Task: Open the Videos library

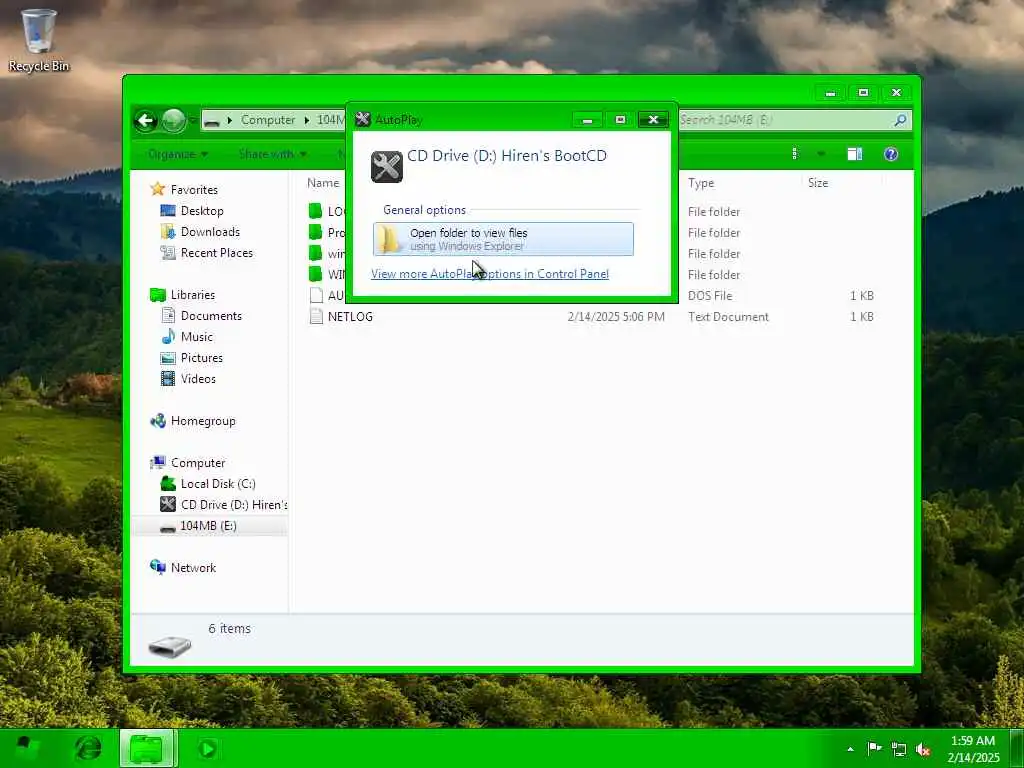Action: click(x=198, y=379)
